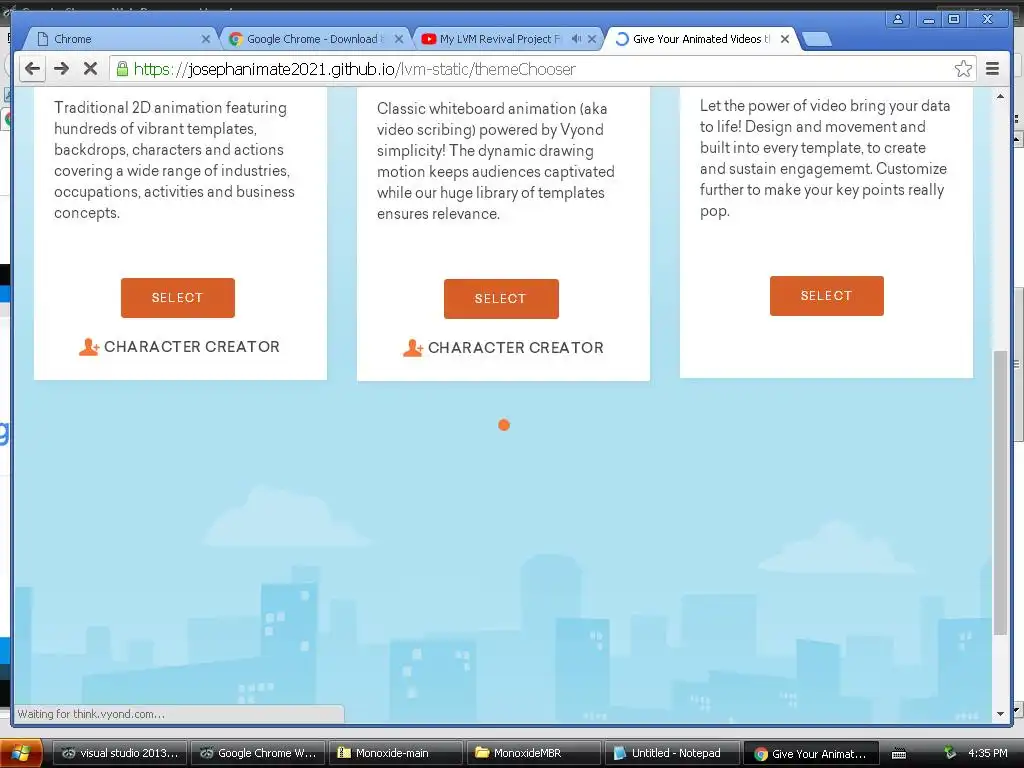The width and height of the screenshot is (1024, 768).
Task: Go forward with the browser forward arrow
Action: [61, 69]
